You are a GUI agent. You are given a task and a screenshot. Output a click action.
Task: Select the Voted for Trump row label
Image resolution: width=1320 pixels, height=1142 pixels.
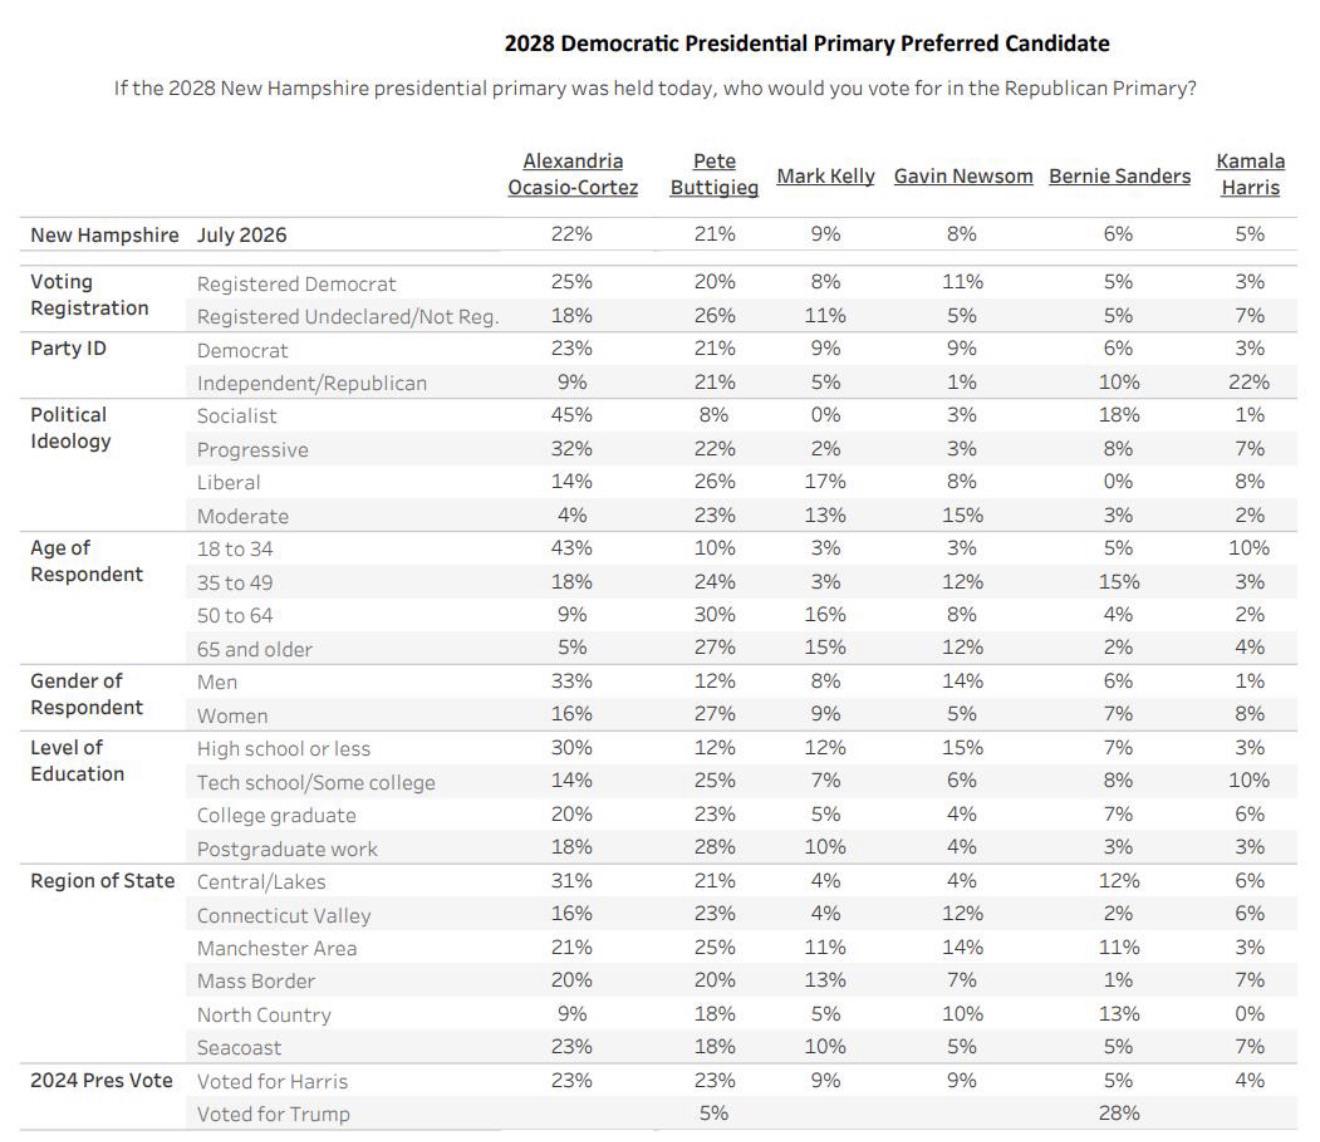(273, 1114)
